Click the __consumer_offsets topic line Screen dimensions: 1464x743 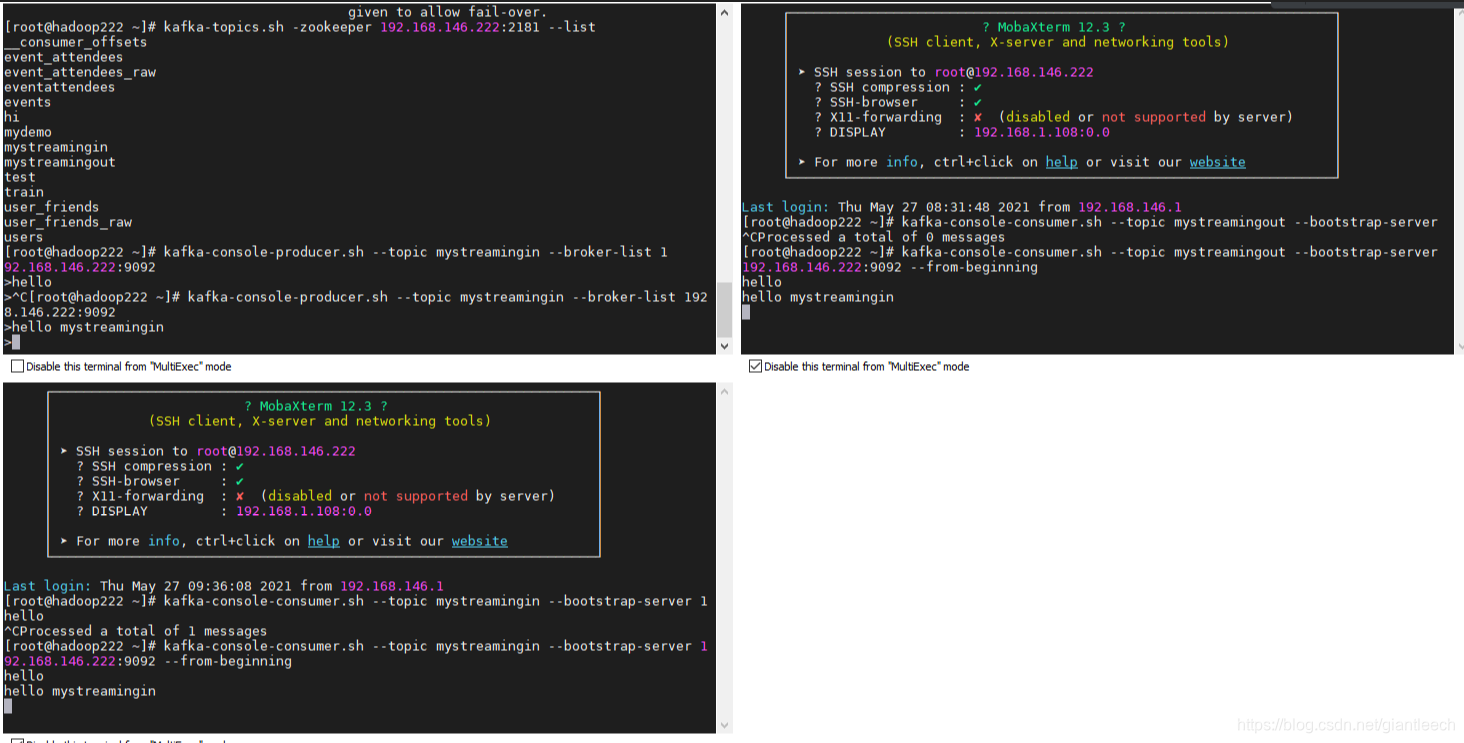(76, 42)
